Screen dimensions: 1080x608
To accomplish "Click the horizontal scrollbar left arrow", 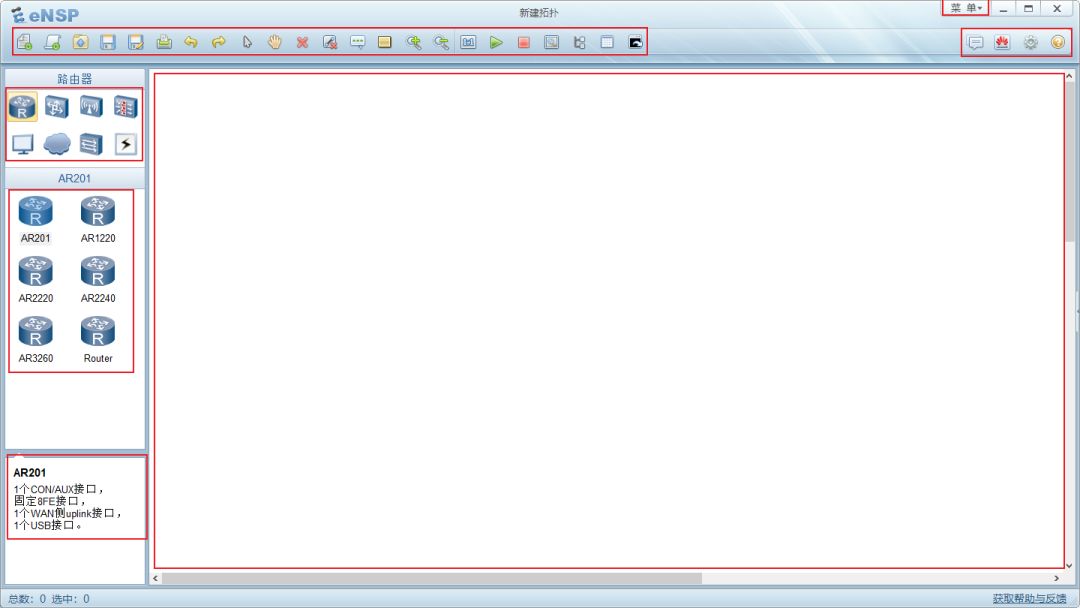I will coord(156,578).
